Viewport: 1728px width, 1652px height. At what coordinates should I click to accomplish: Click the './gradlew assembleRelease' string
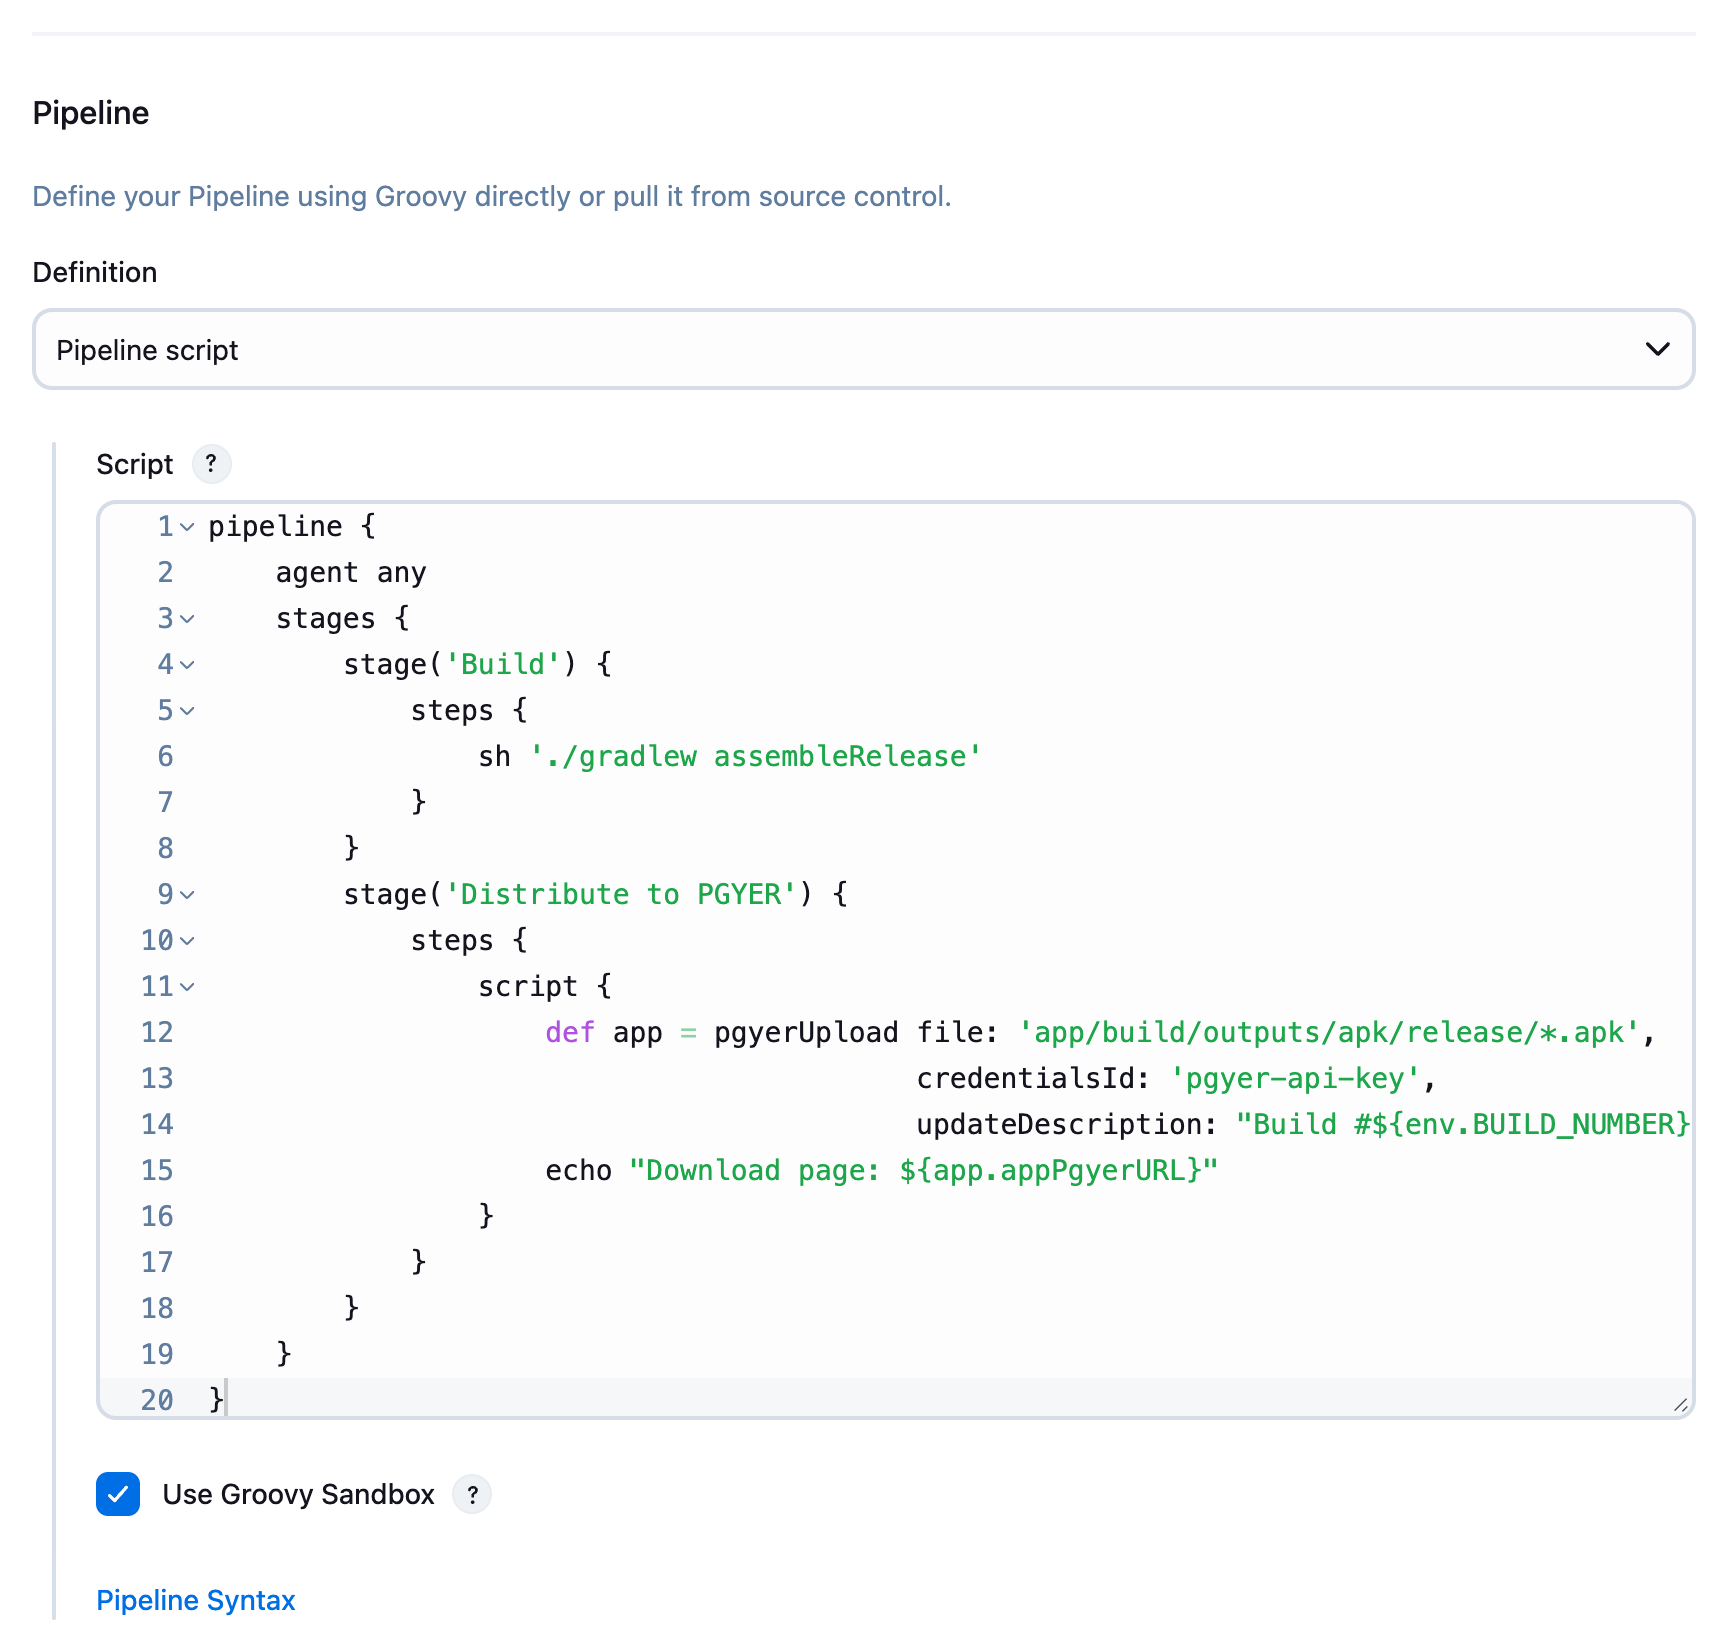coord(756,757)
